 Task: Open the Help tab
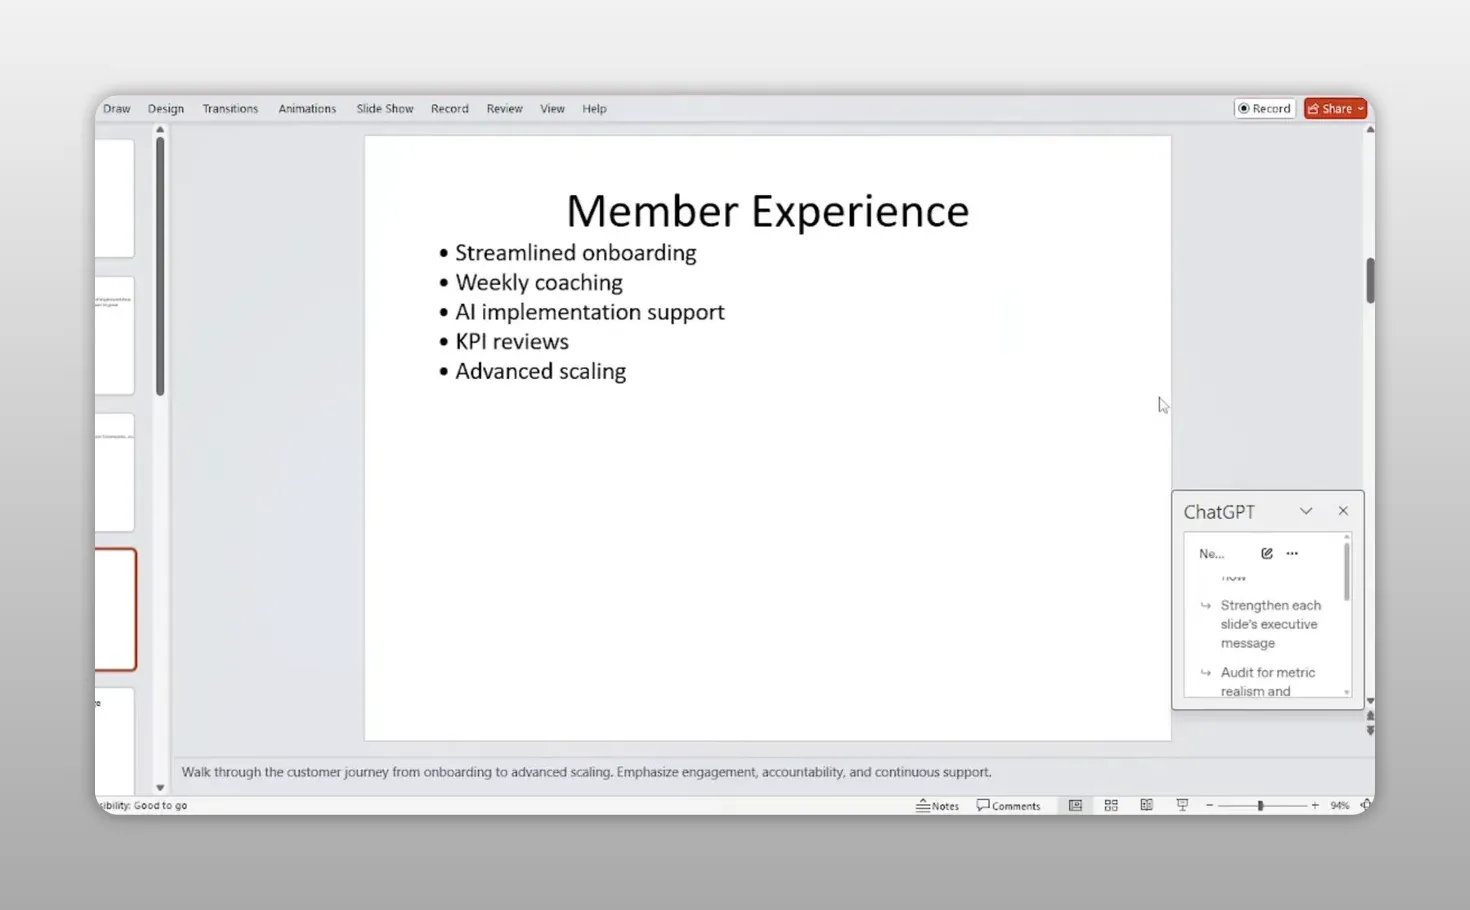(595, 109)
